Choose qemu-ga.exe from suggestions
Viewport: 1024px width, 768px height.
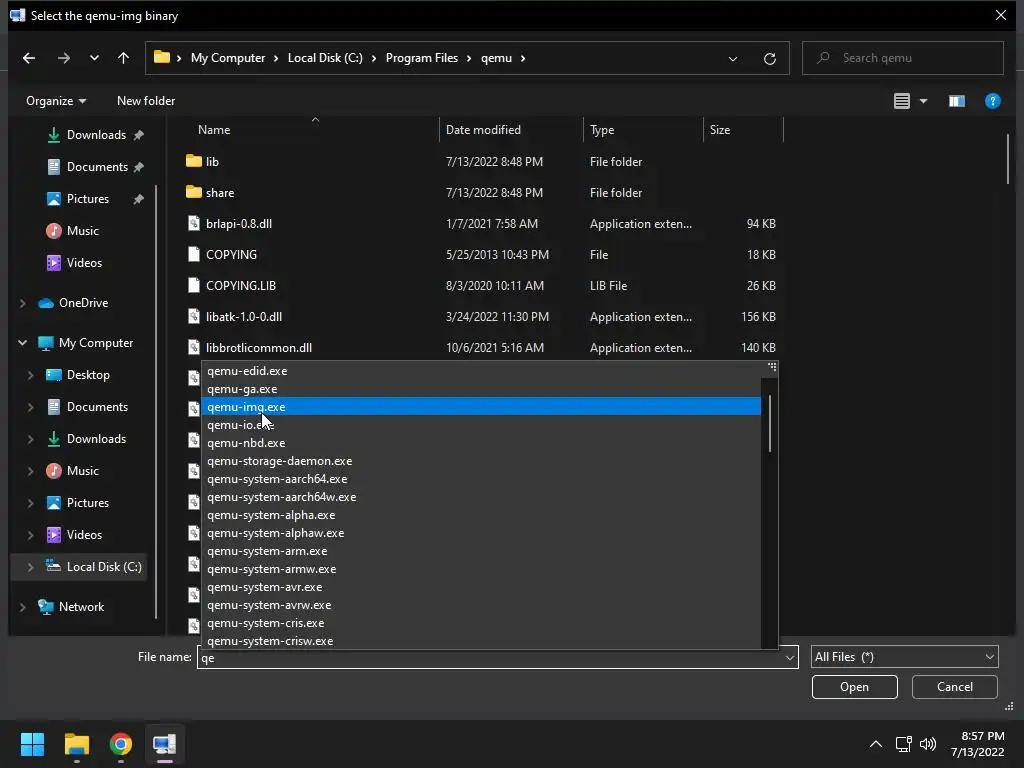[x=481, y=389]
